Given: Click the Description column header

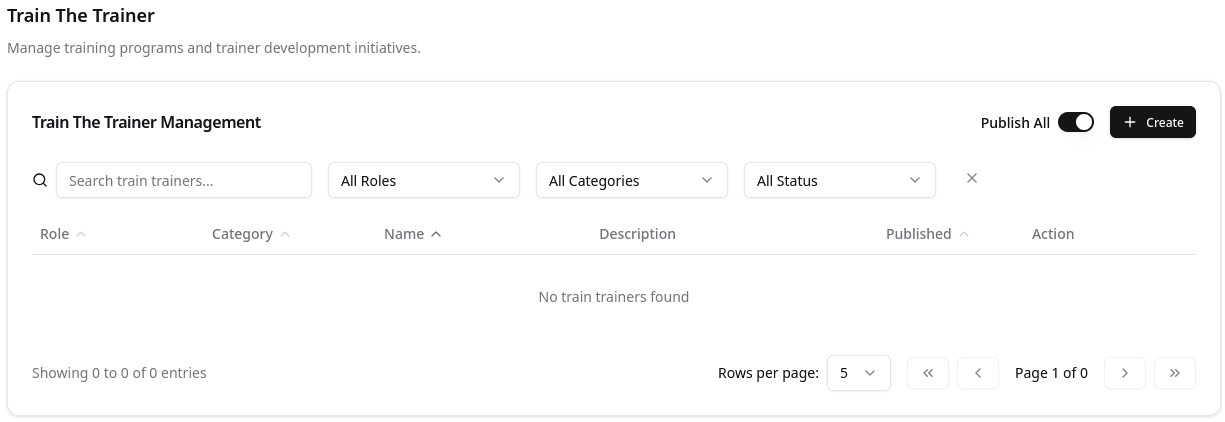Looking at the screenshot, I should pos(637,234).
